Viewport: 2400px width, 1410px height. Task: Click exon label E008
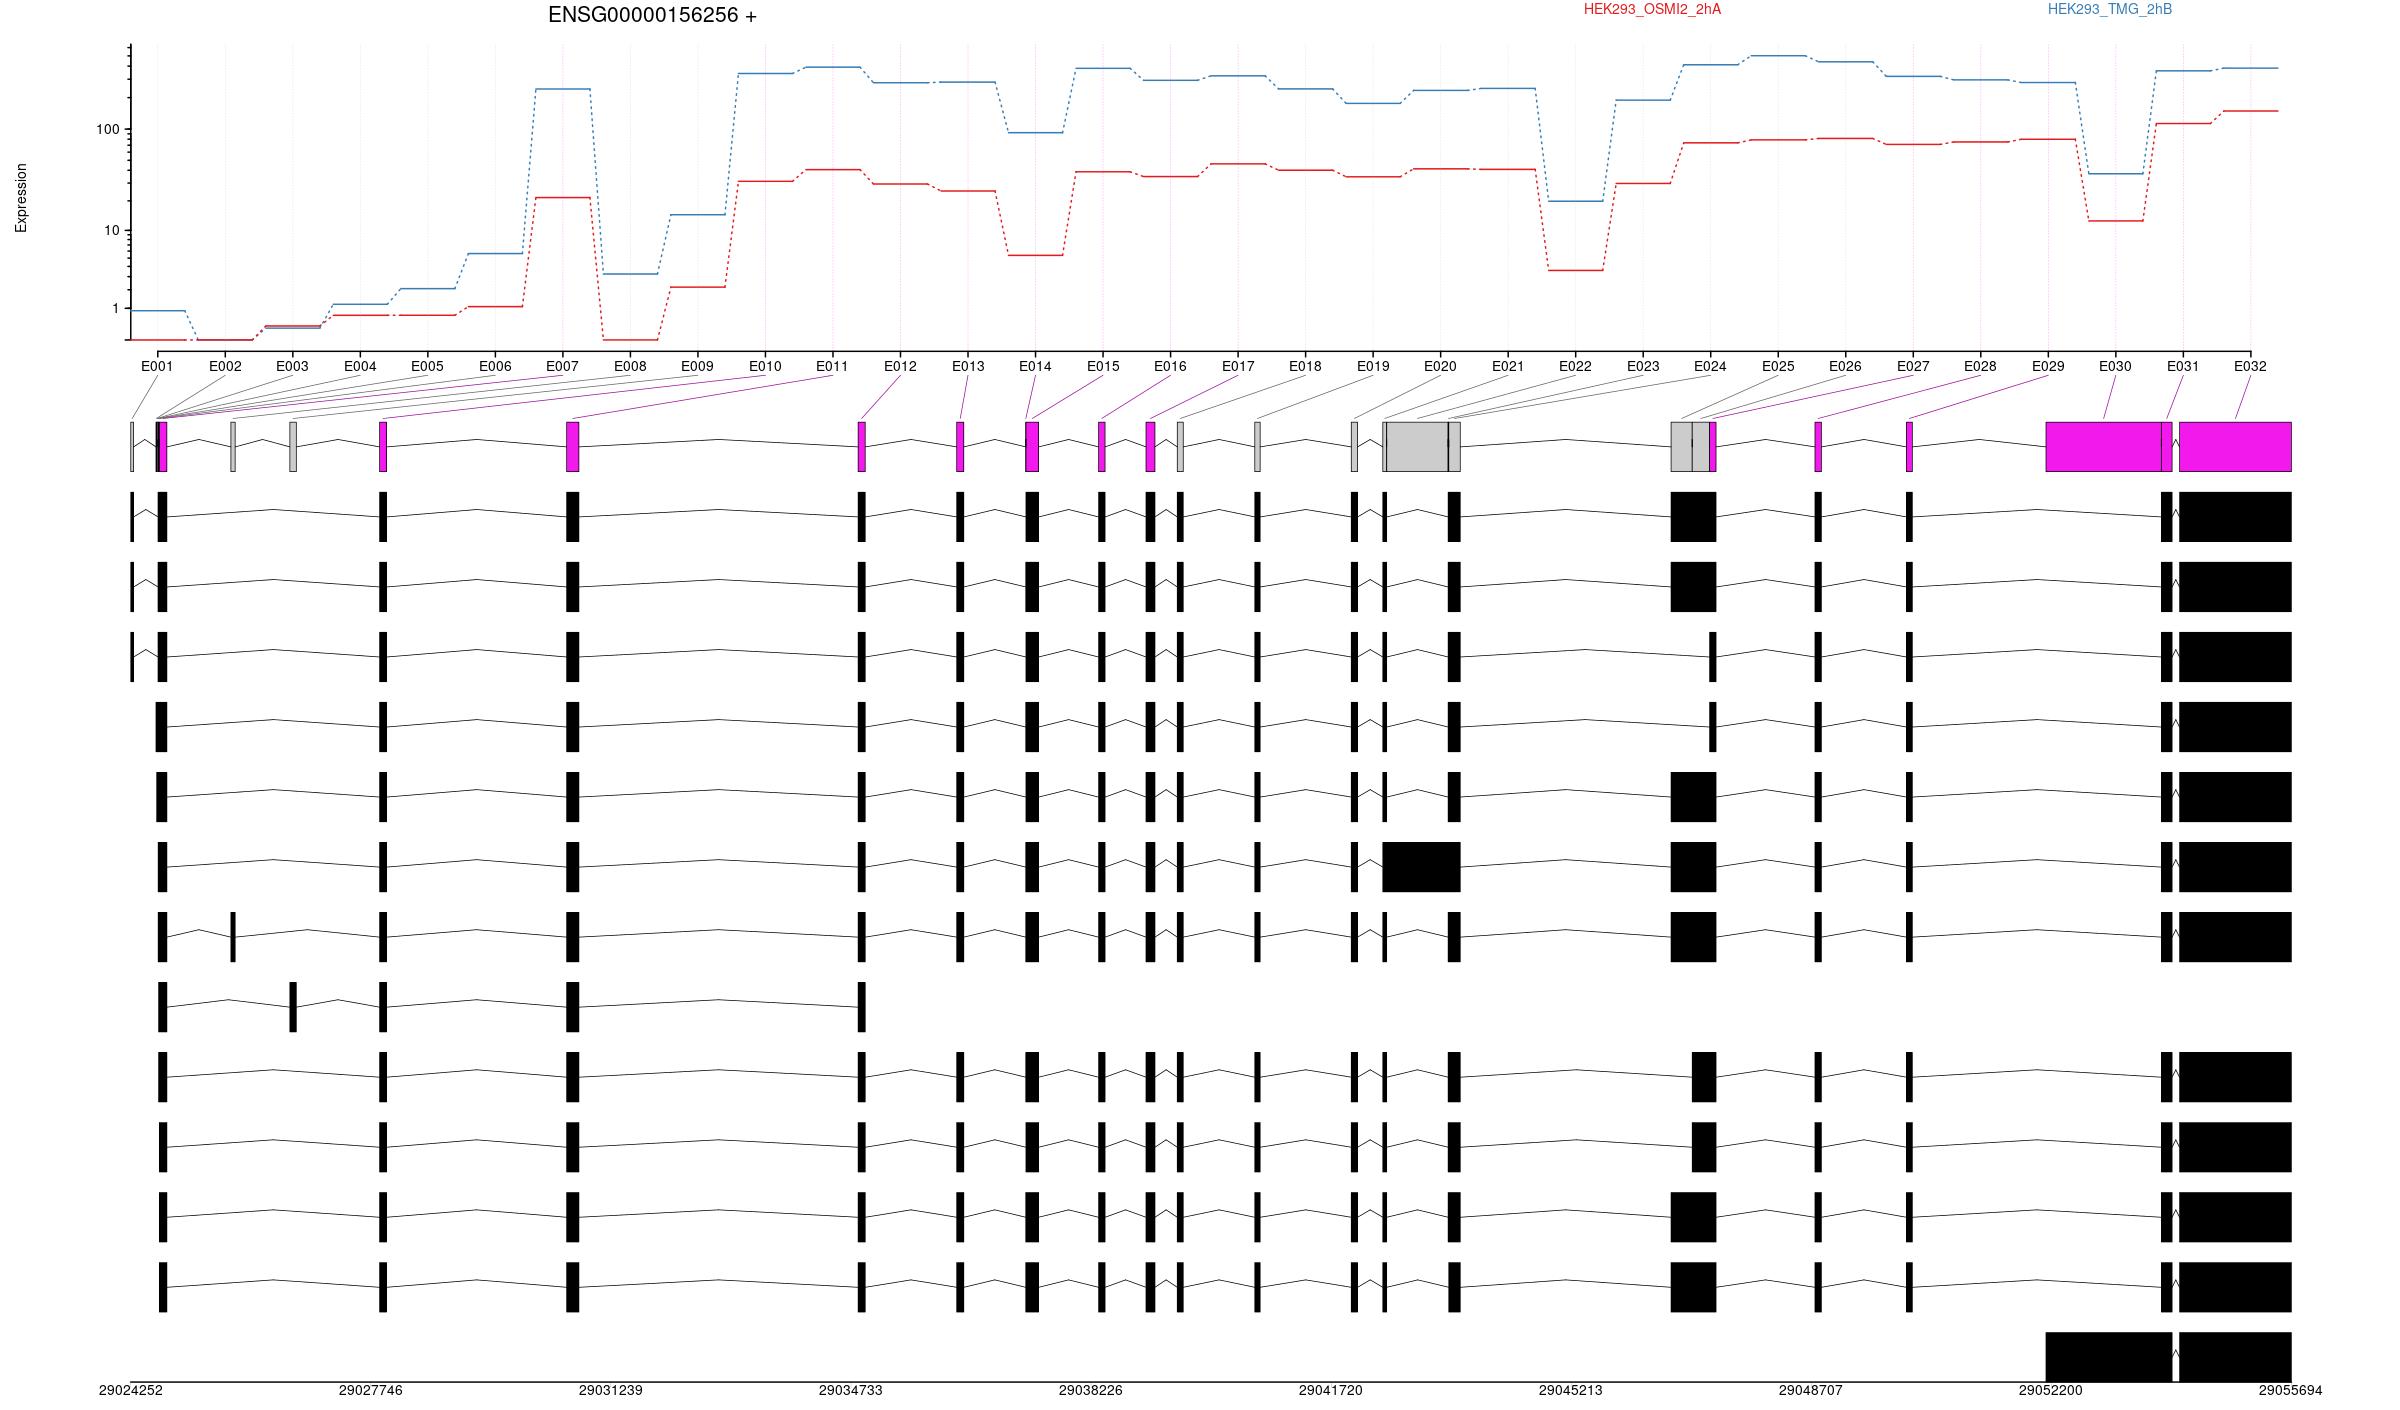click(630, 366)
